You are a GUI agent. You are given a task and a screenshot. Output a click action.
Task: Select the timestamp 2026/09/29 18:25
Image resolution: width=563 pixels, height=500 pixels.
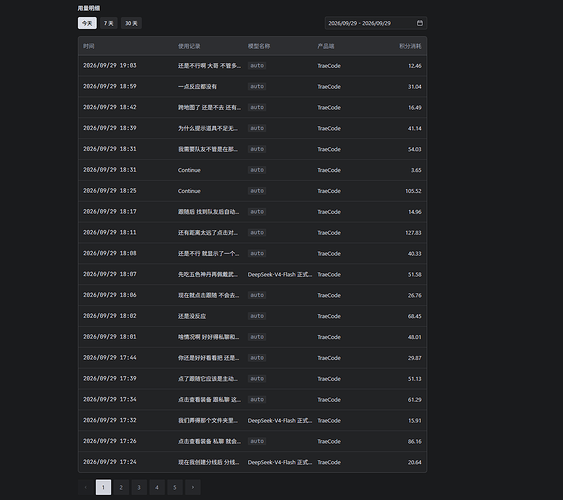[x=110, y=191]
